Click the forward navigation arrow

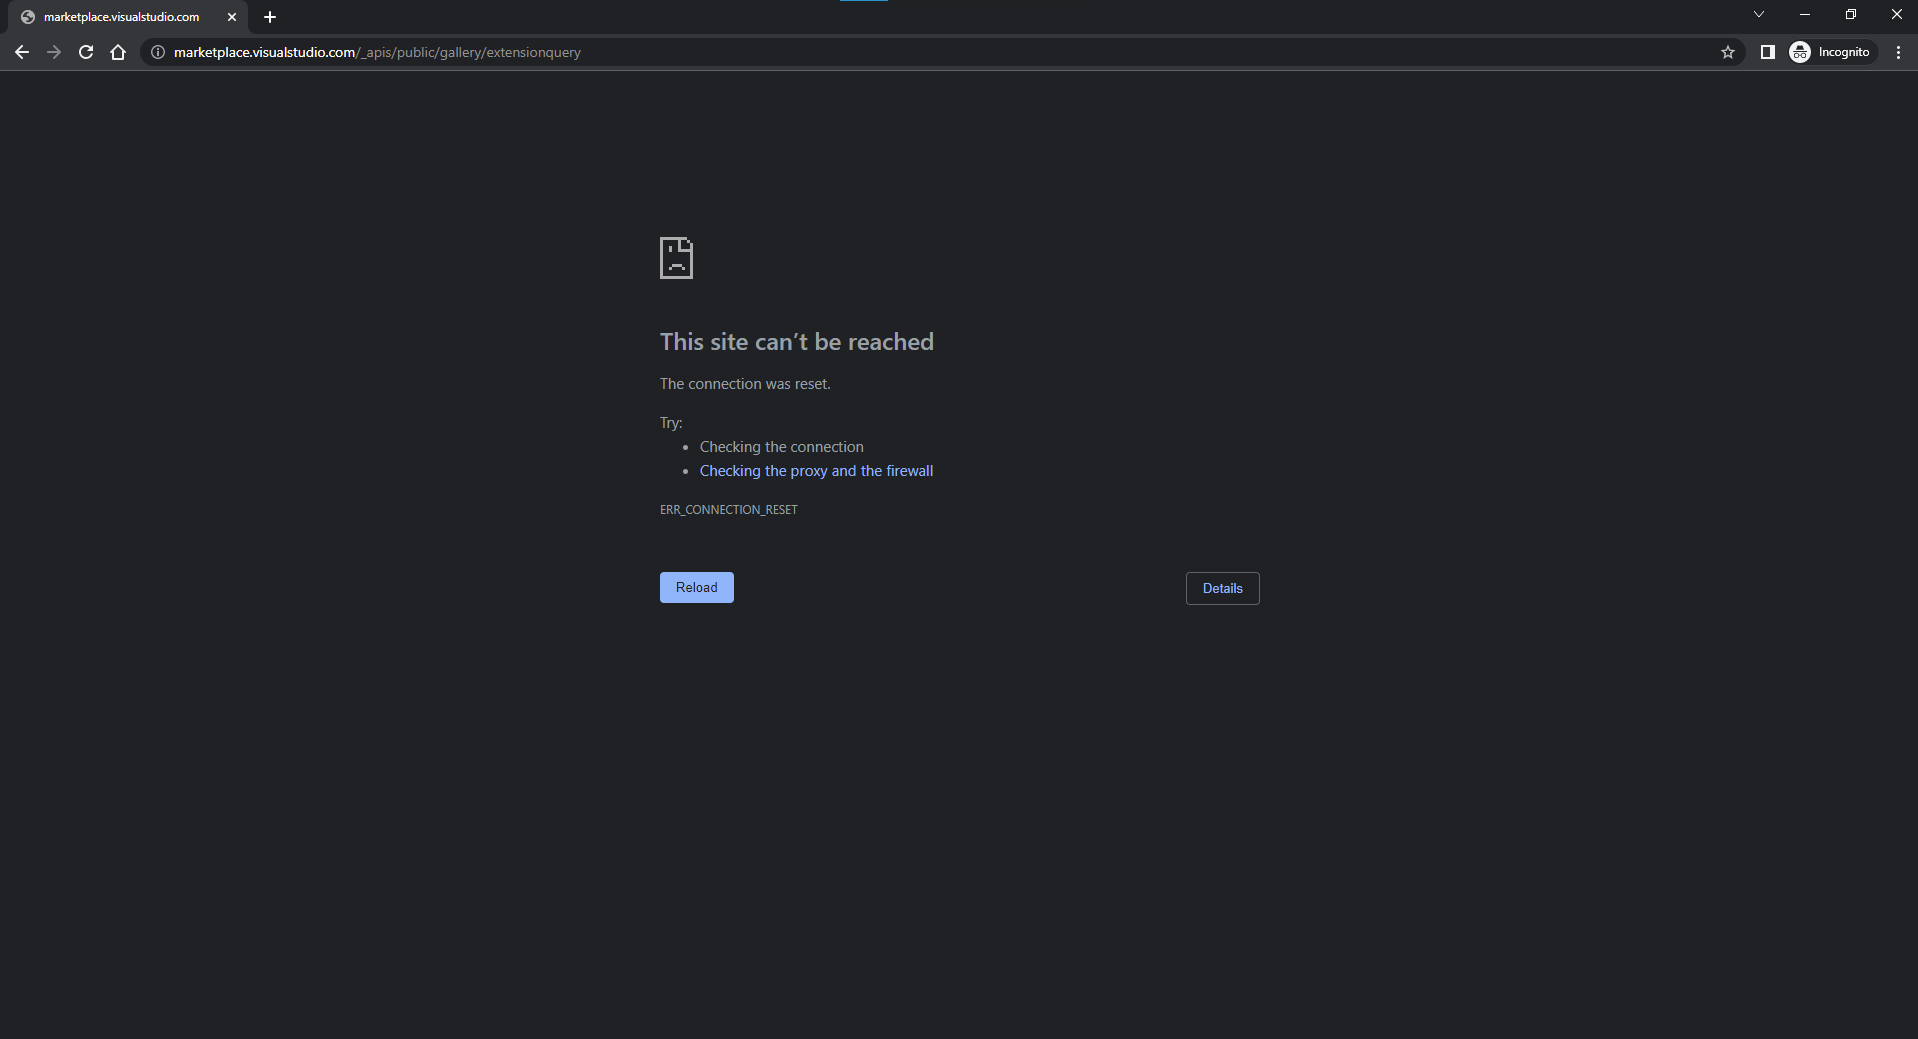pyautogui.click(x=54, y=52)
